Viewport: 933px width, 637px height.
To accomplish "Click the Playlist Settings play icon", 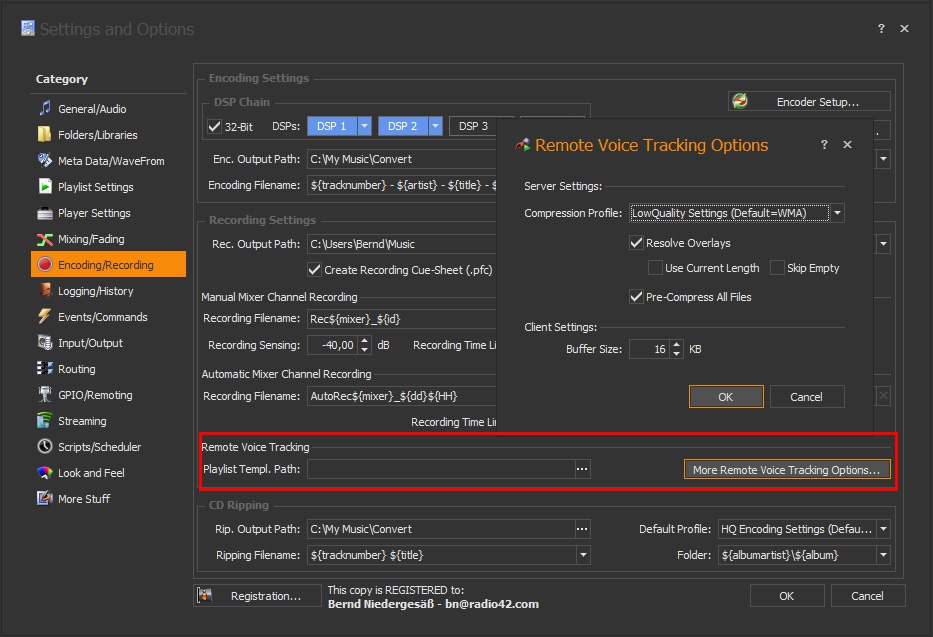I will point(45,186).
